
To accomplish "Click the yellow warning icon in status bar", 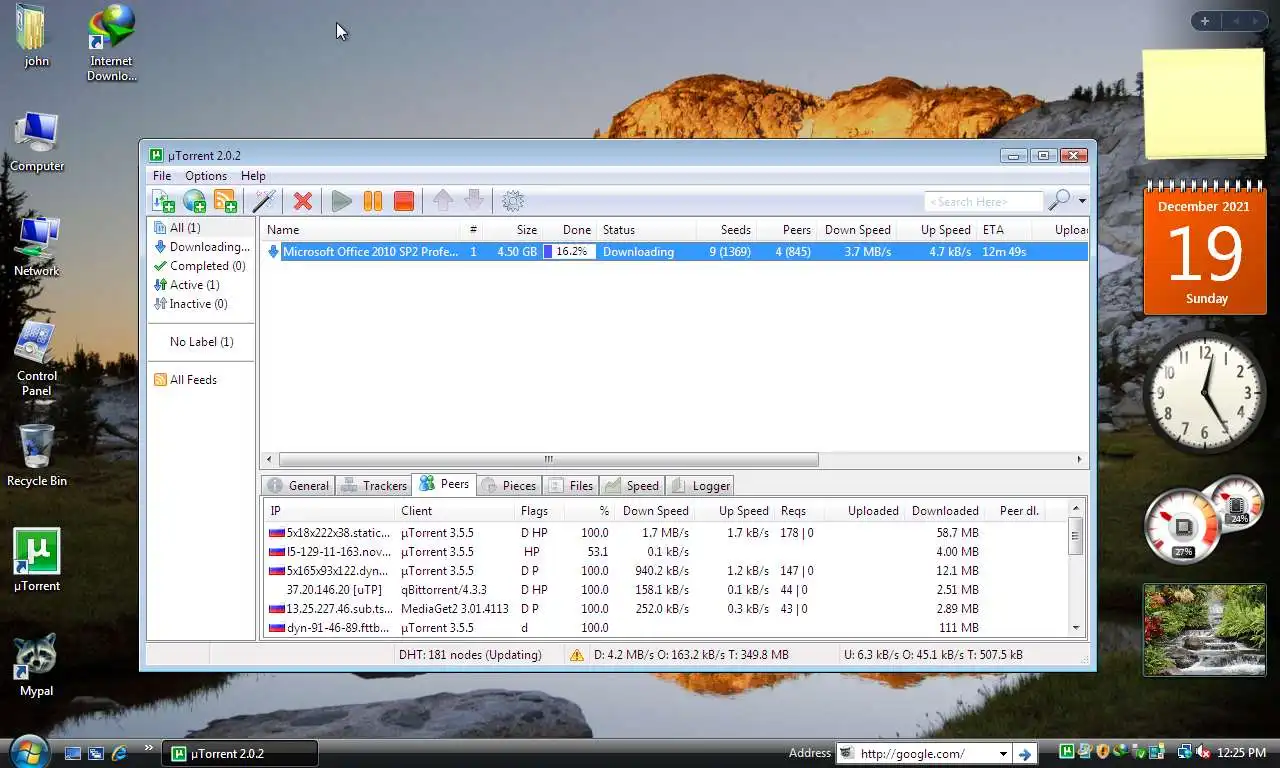I will (x=576, y=655).
